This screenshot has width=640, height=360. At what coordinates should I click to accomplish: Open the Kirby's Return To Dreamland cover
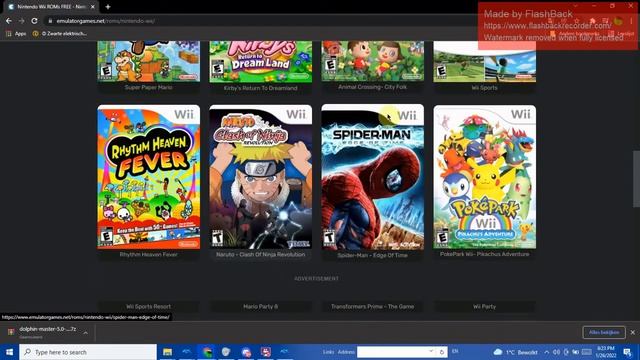(x=260, y=61)
